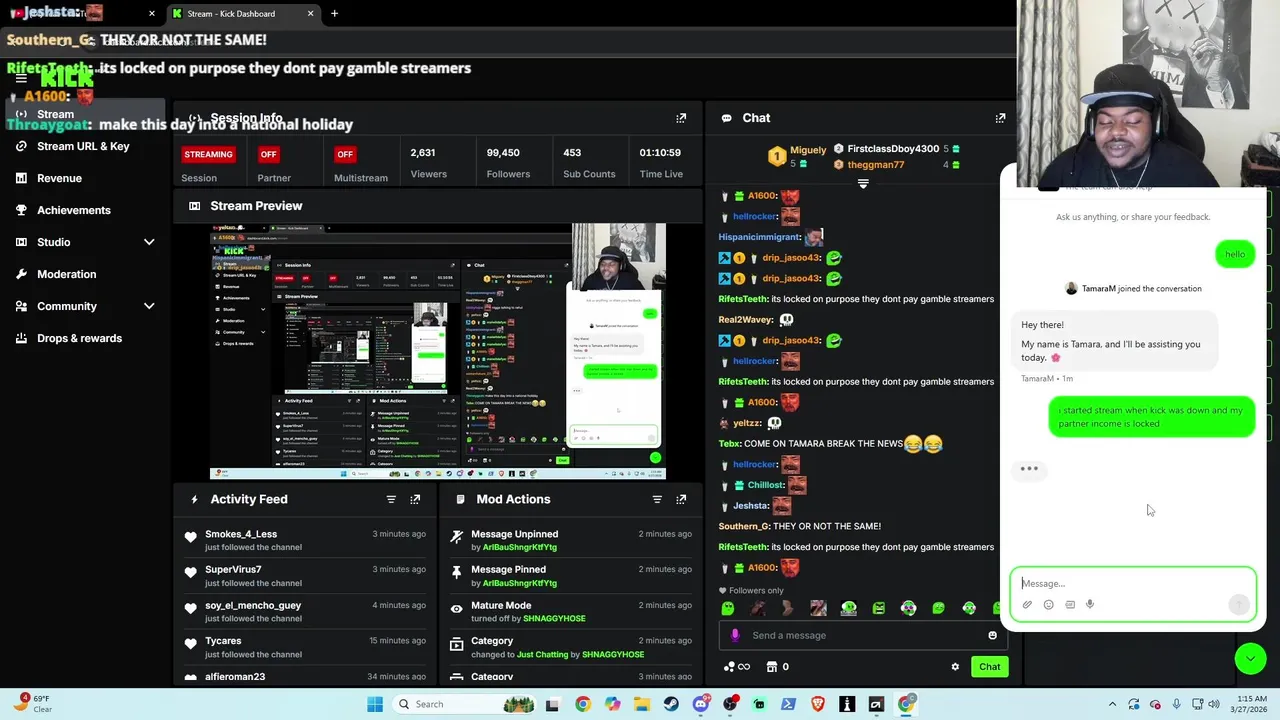1280x720 pixels.
Task: Click purple microphone icon in chat input
Action: tap(735, 635)
